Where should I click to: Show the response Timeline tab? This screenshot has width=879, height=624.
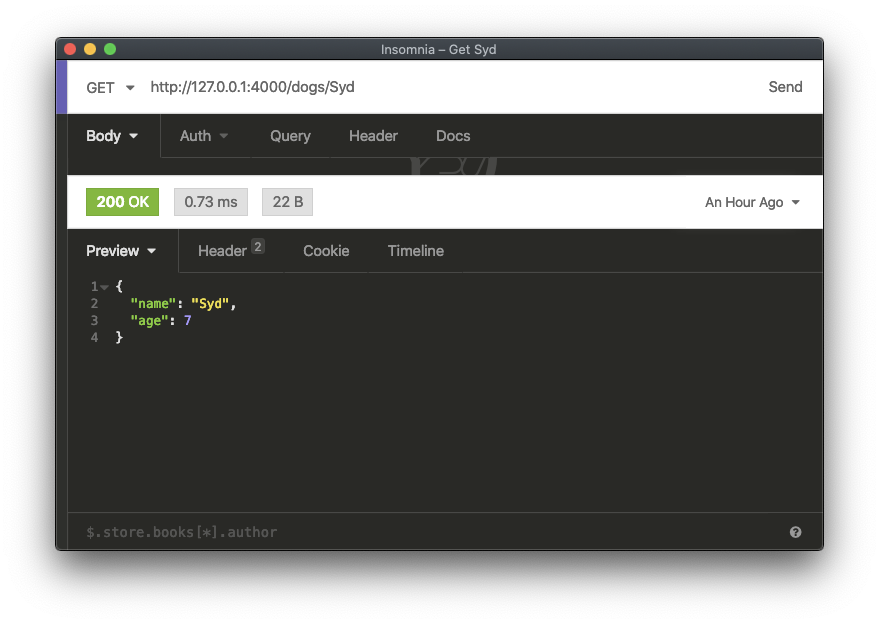pos(415,251)
